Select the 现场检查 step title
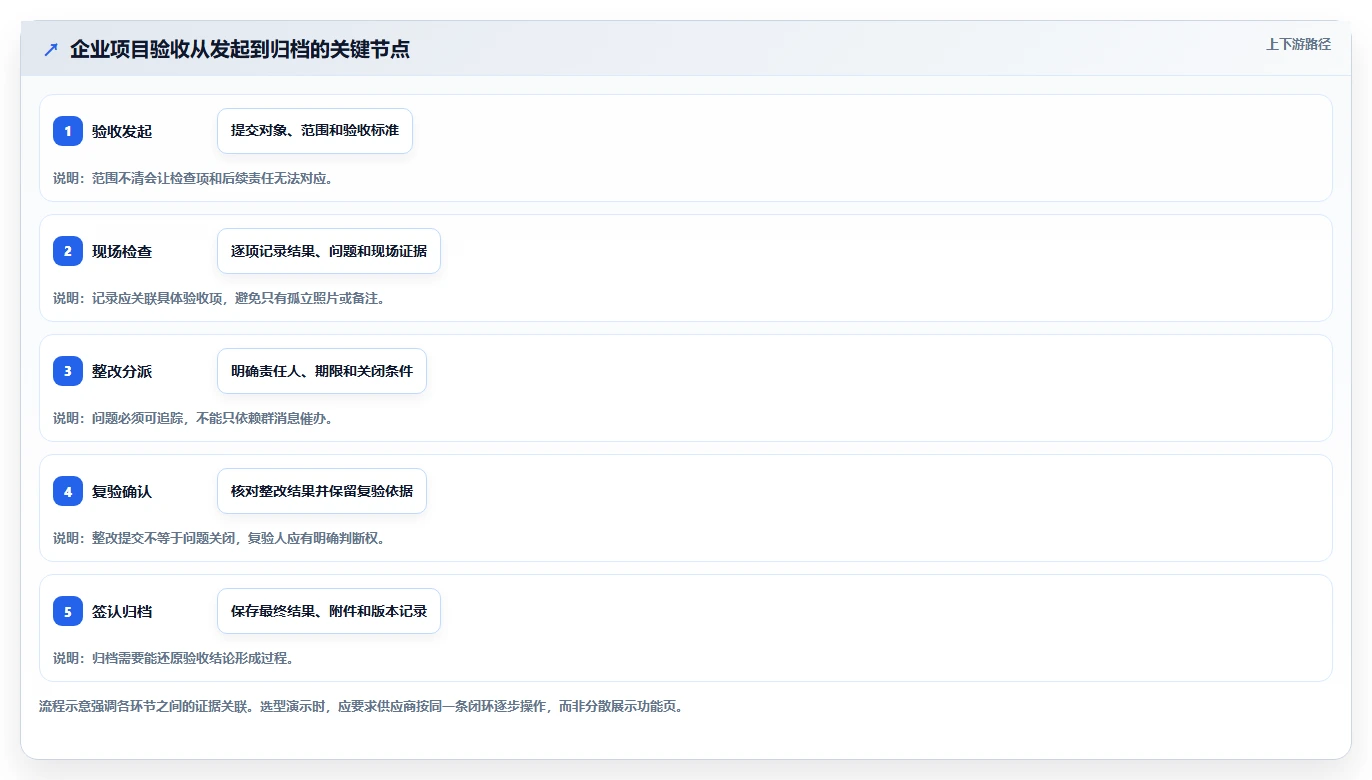The width and height of the screenshot is (1372, 780). [122, 251]
